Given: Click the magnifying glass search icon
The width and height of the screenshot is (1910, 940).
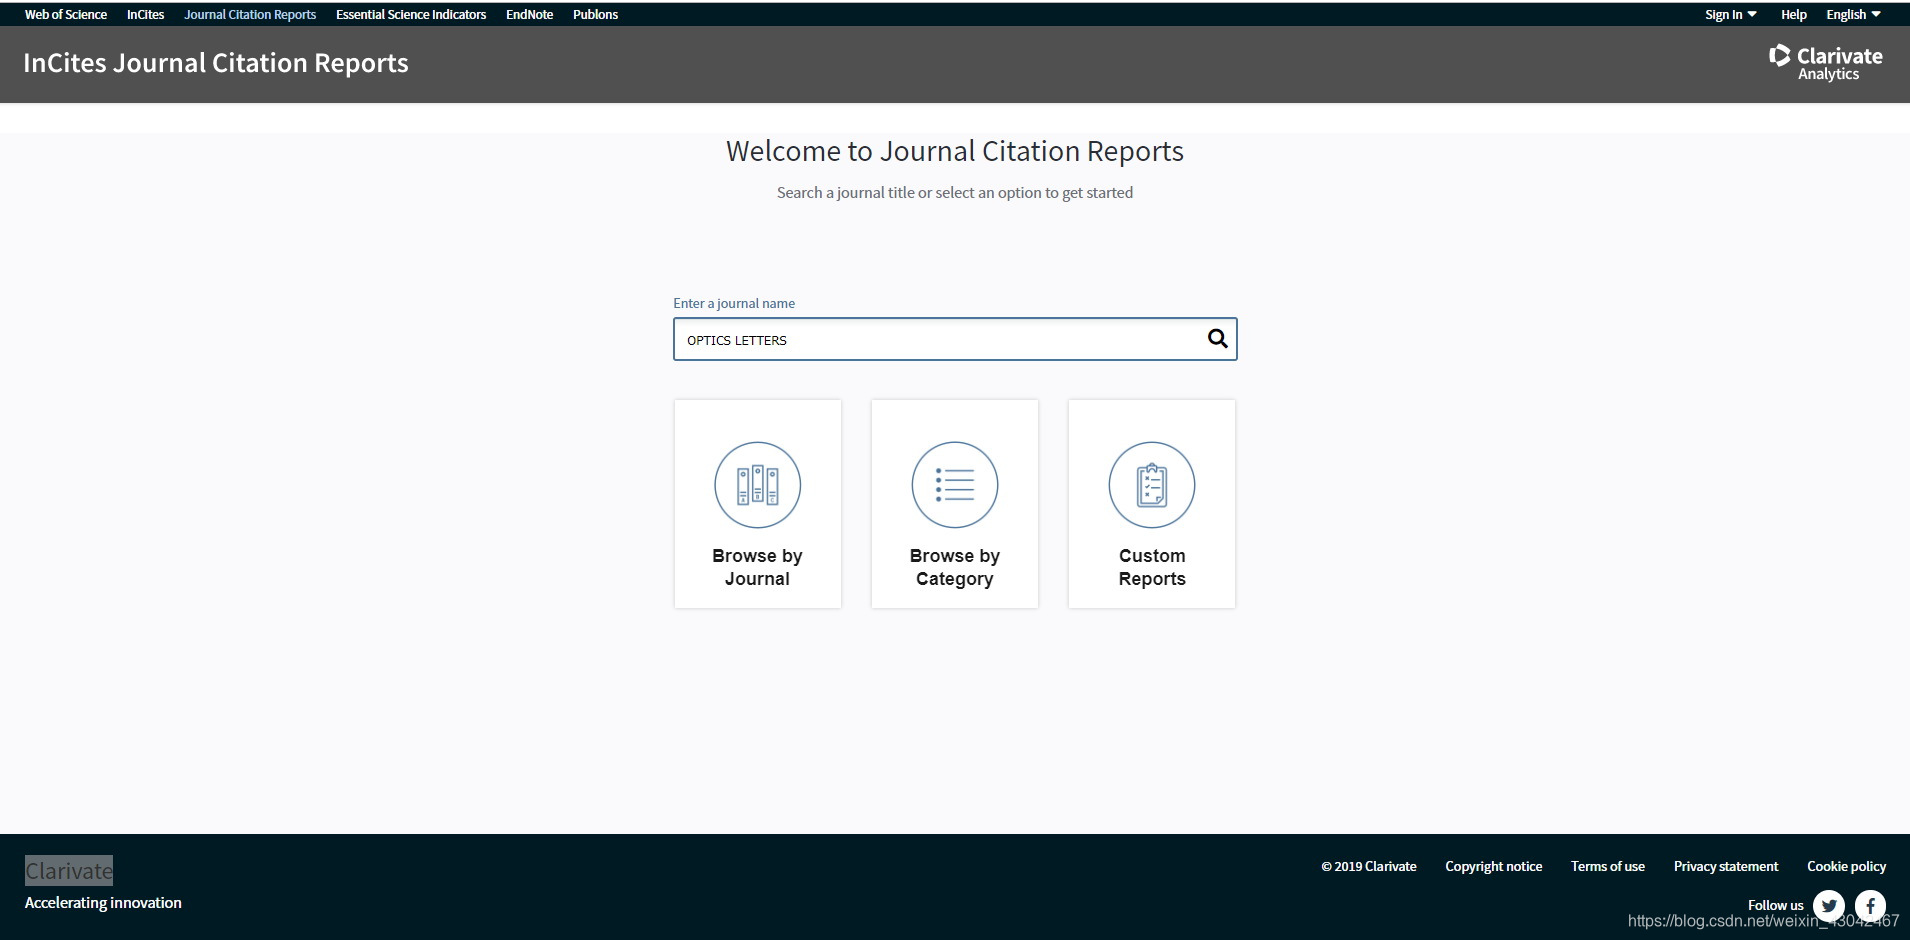Looking at the screenshot, I should pos(1217,339).
